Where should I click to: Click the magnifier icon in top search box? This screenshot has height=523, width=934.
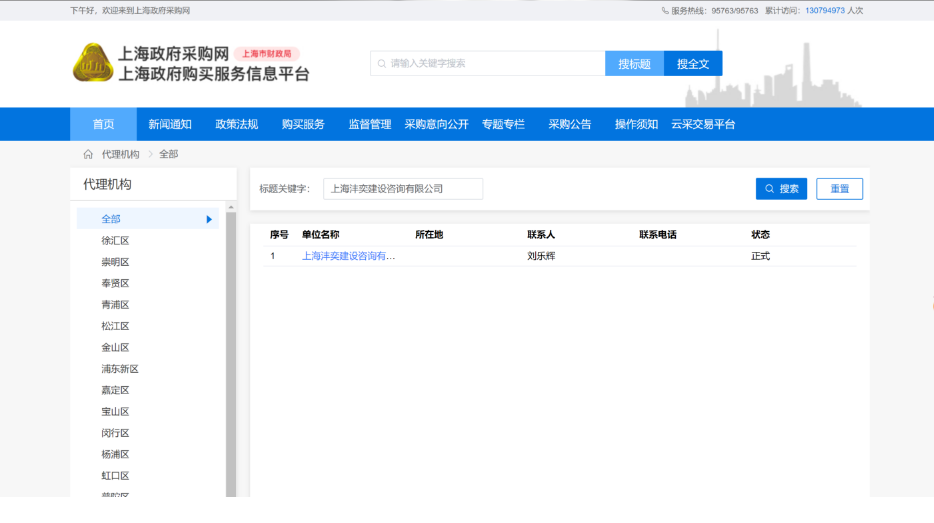pyautogui.click(x=382, y=64)
